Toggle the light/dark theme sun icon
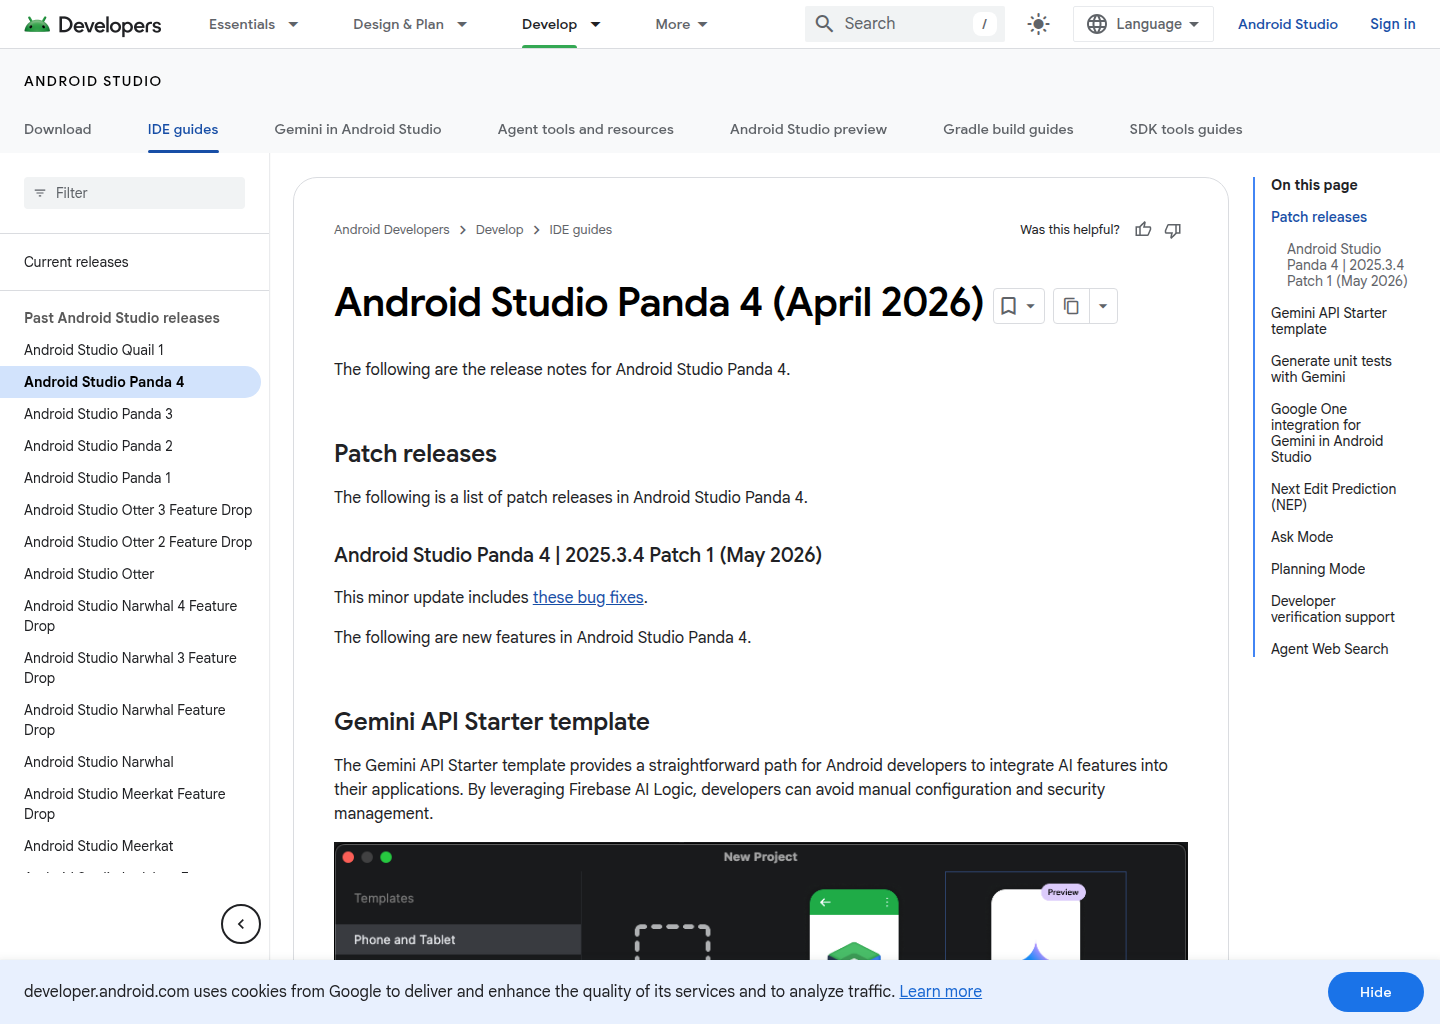Image resolution: width=1440 pixels, height=1024 pixels. click(x=1039, y=24)
